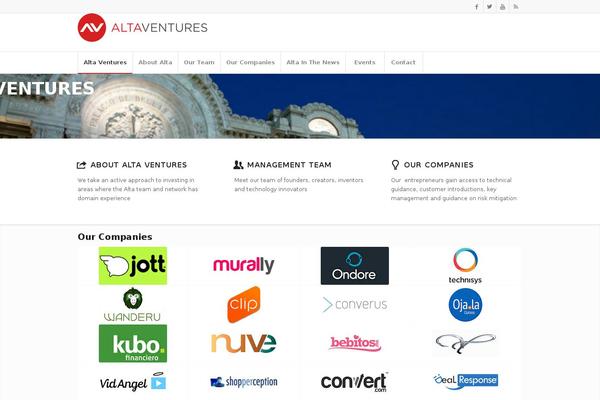Open the RSS feed icon
Image resolution: width=600 pixels, height=400 pixels.
click(x=516, y=7)
